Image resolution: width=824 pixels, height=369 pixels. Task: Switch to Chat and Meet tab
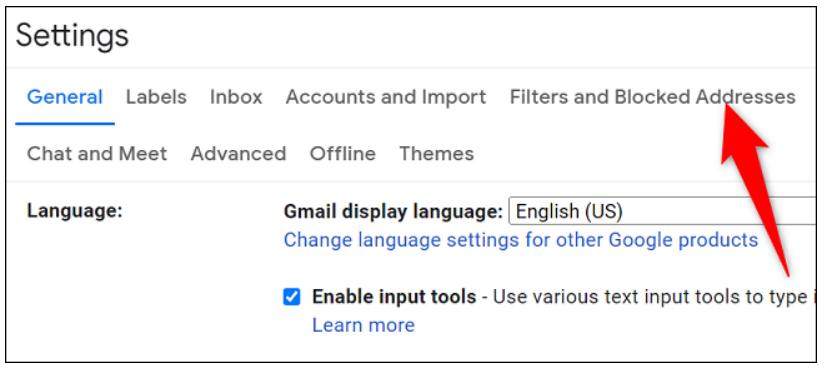pyautogui.click(x=97, y=154)
